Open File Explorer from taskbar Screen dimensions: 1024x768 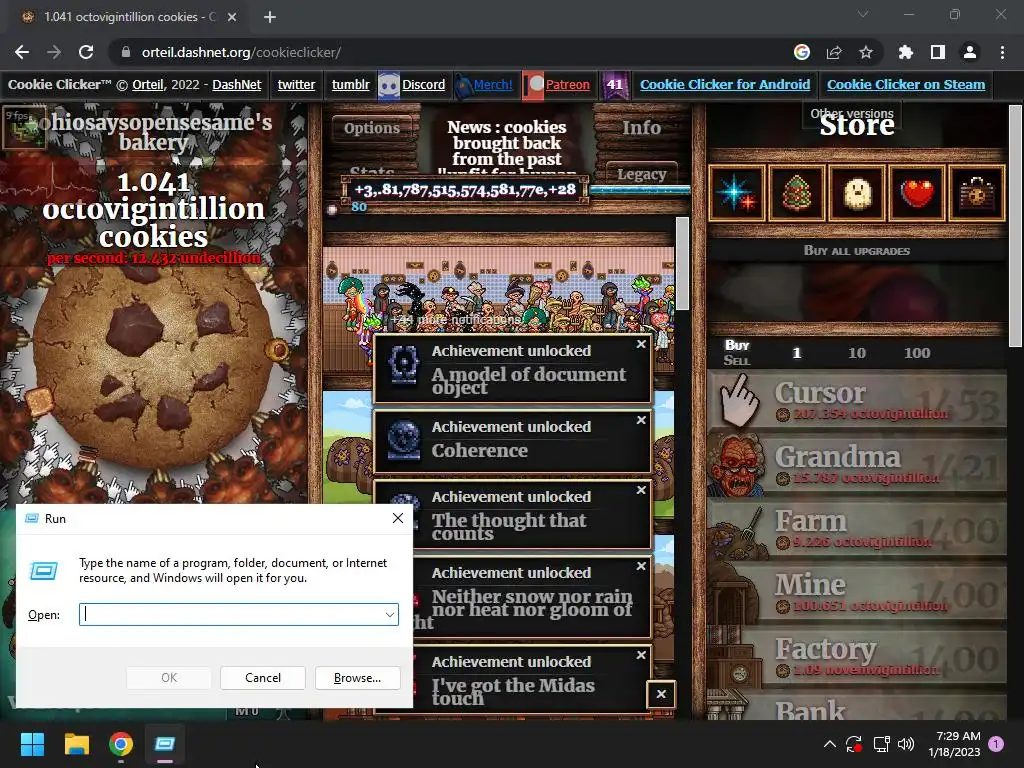[x=76, y=744]
